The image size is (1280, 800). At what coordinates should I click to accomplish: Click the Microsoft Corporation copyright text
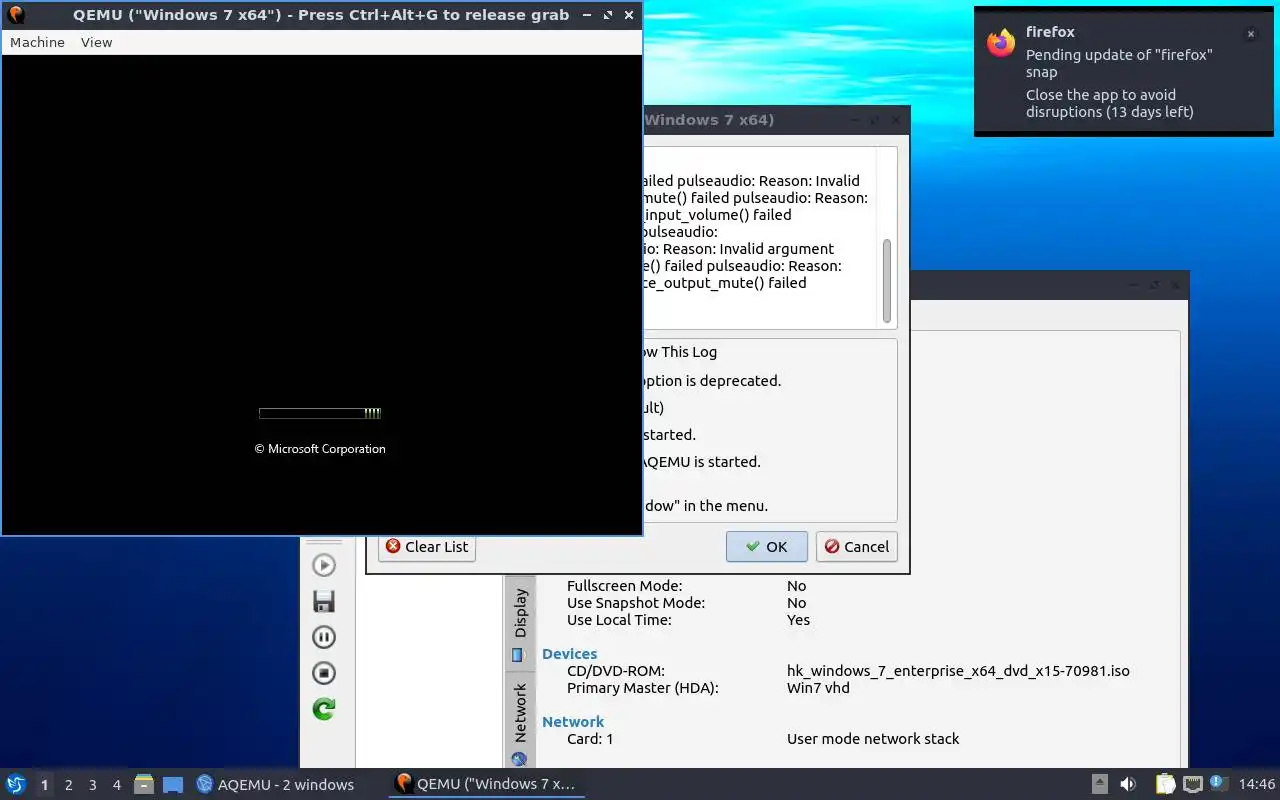tap(320, 449)
